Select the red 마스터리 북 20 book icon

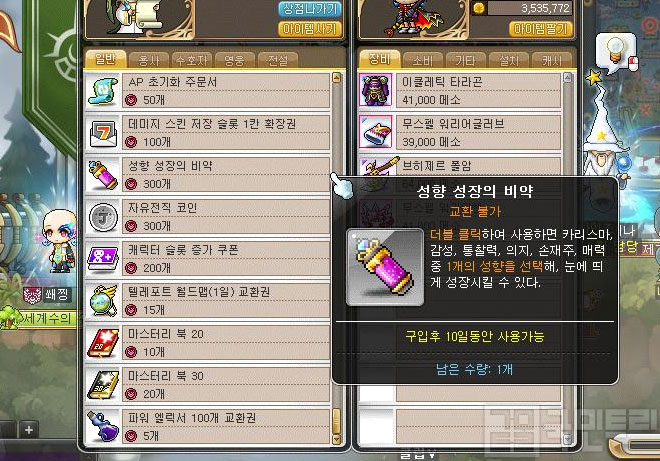click(102, 343)
